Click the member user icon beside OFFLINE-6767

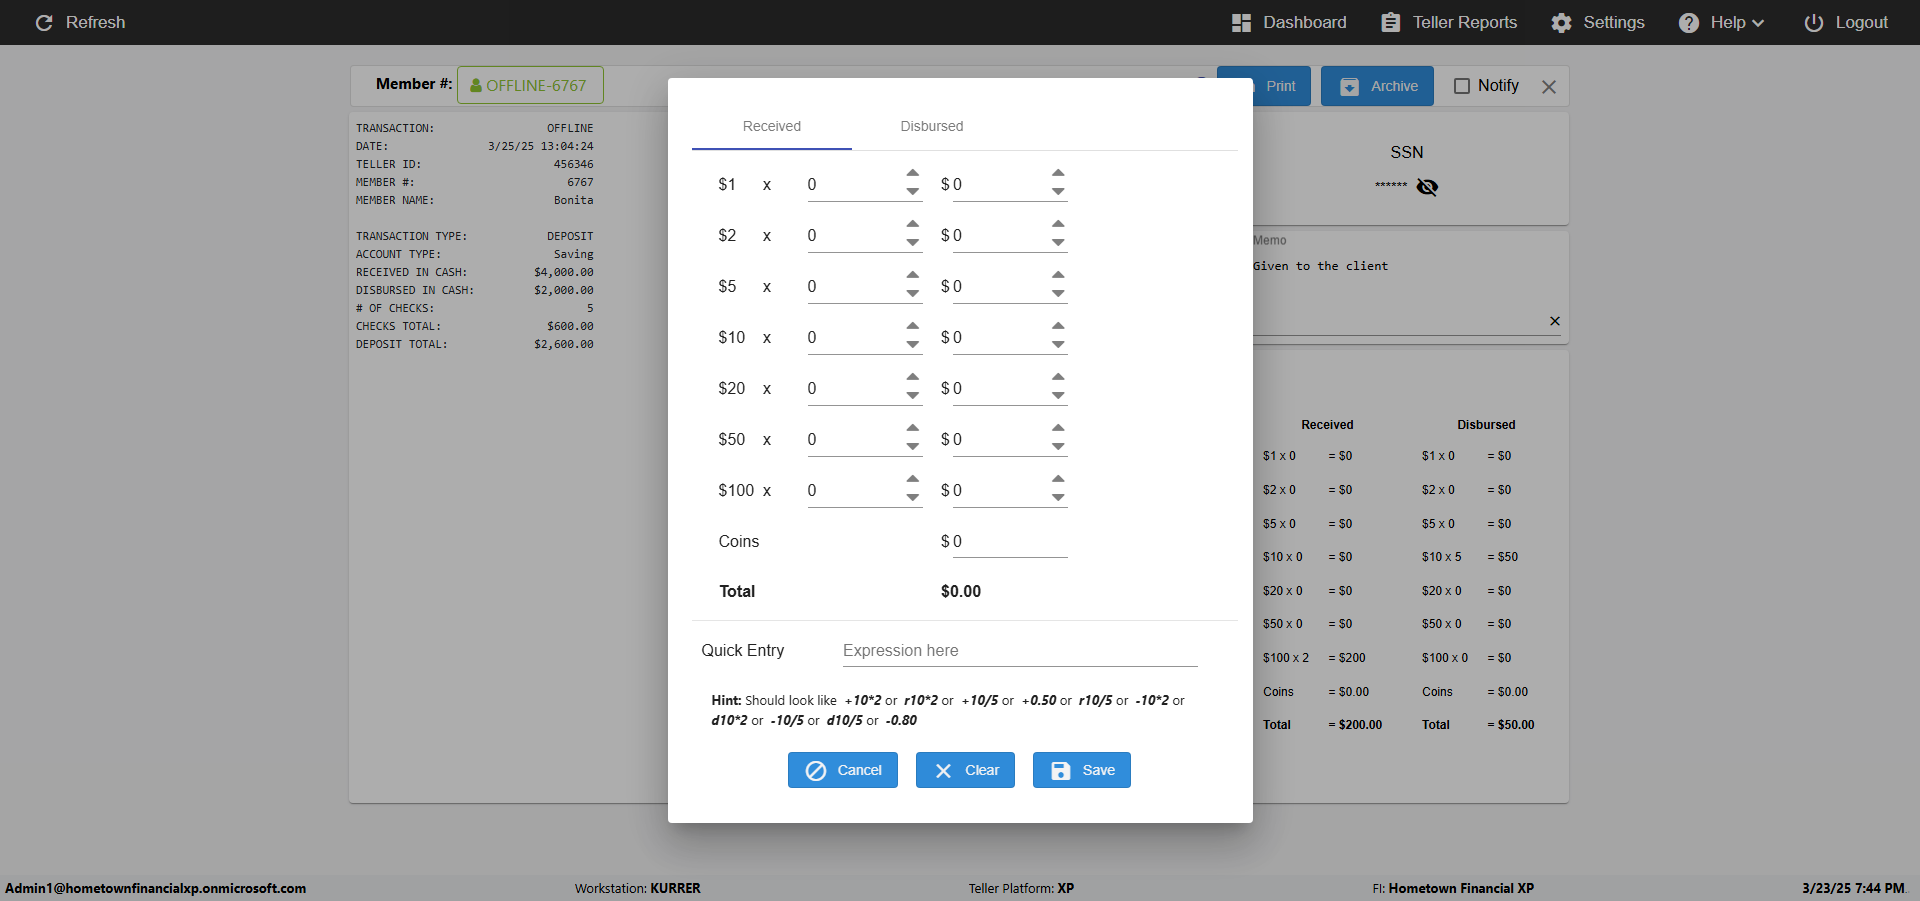(x=476, y=86)
